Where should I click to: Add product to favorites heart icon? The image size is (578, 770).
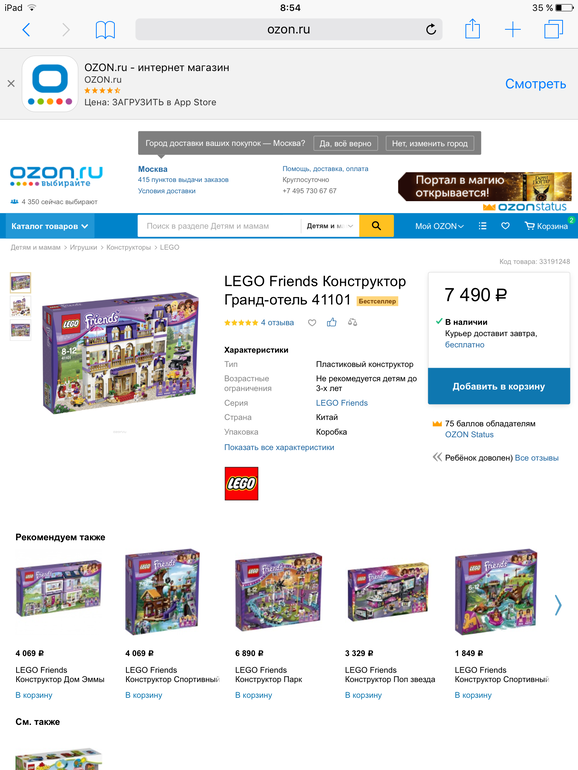point(312,323)
